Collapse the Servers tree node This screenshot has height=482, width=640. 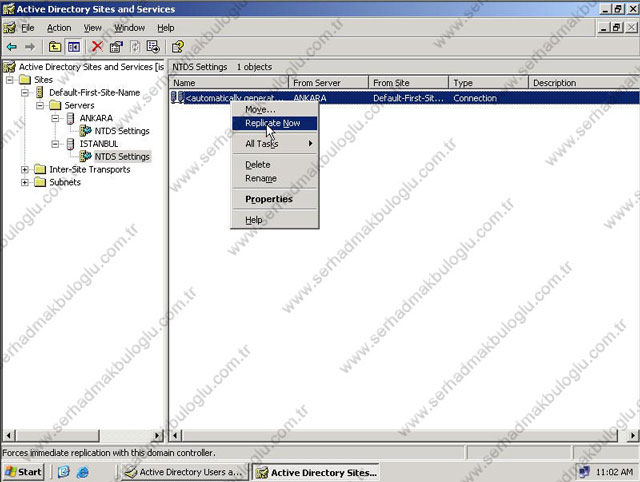pyautogui.click(x=40, y=106)
